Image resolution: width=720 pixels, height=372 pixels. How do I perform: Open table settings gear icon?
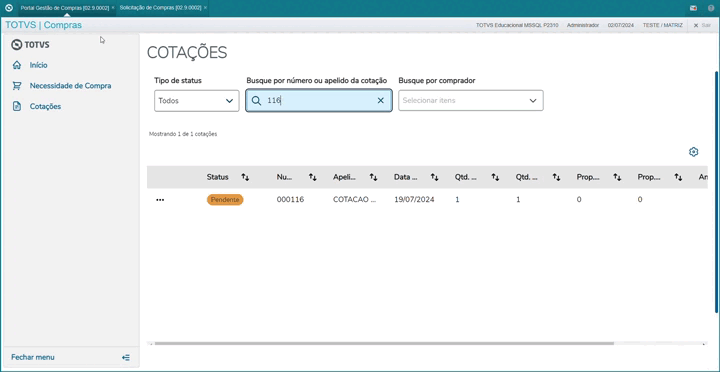pyautogui.click(x=693, y=152)
